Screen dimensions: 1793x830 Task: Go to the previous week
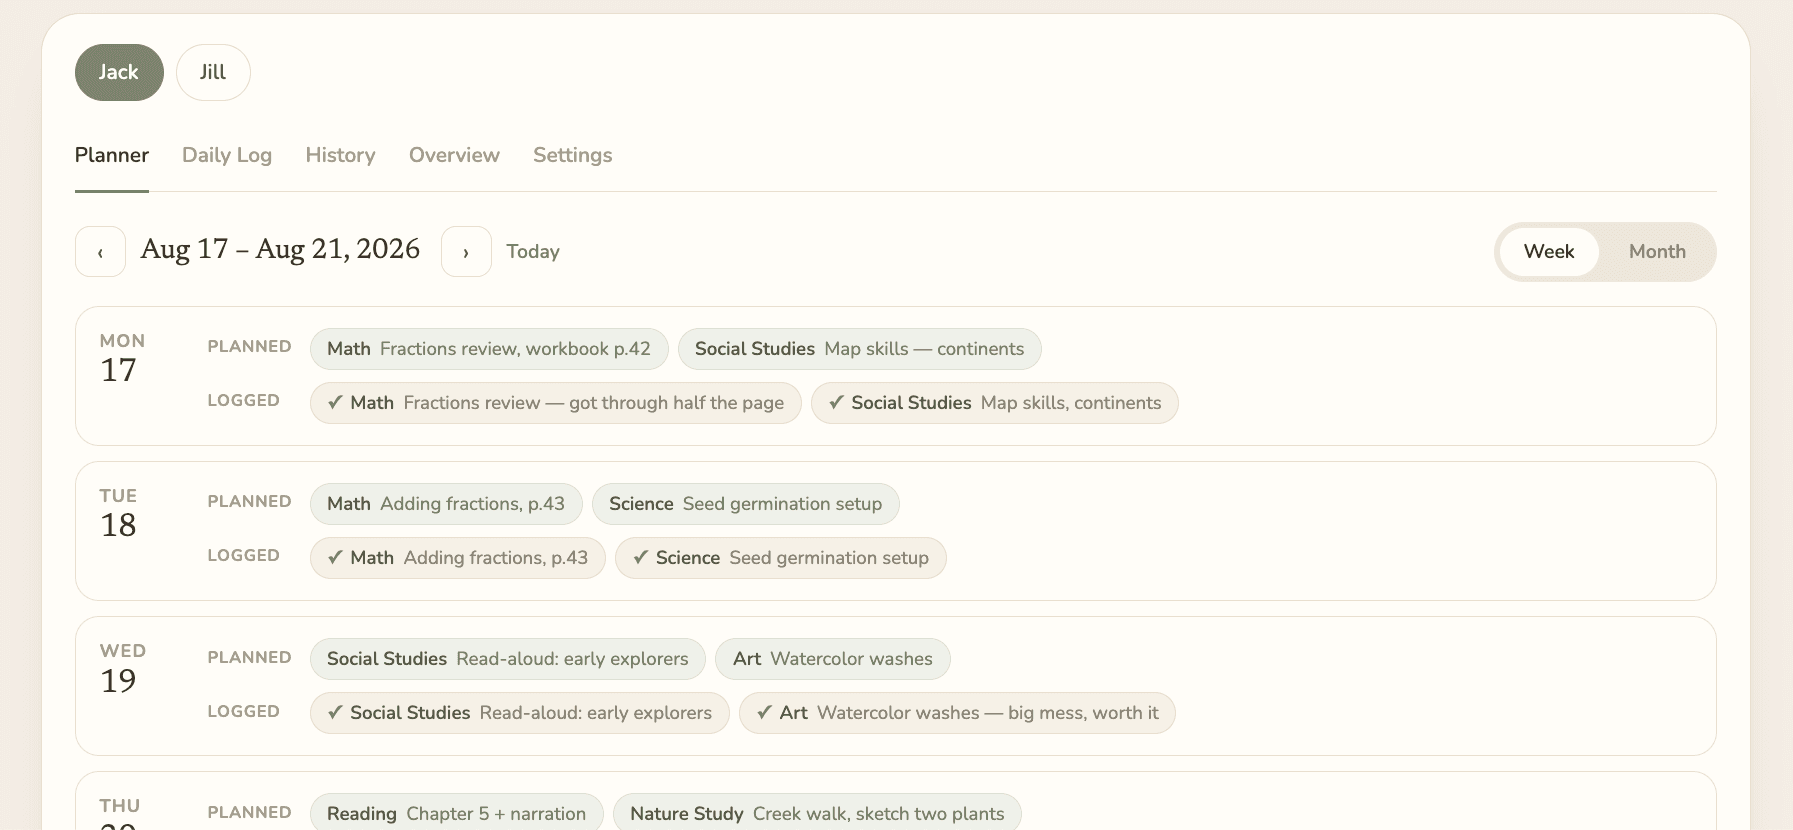100,251
